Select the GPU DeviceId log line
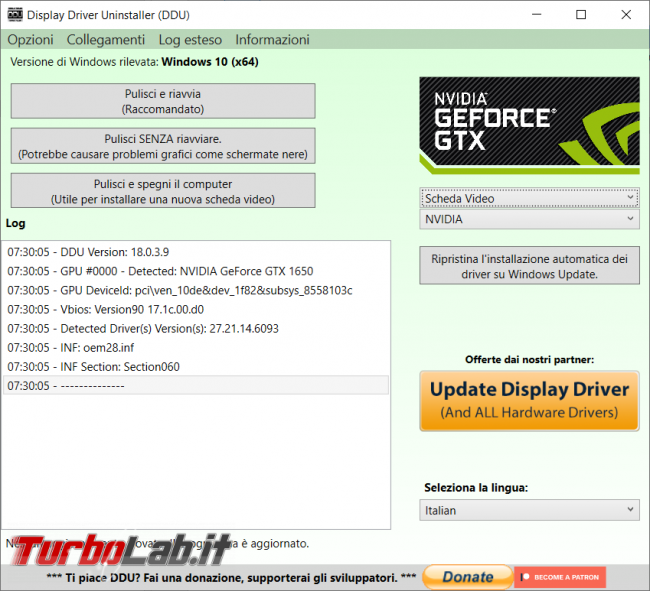 point(196,290)
